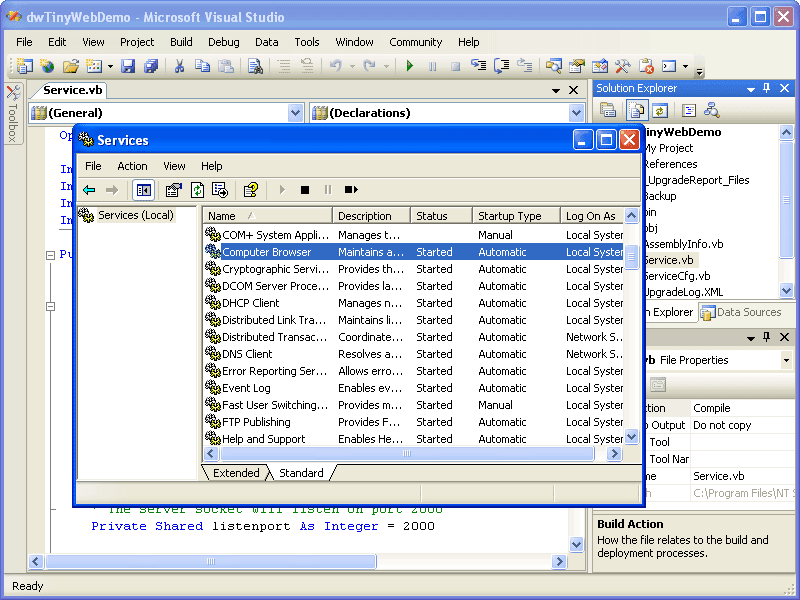Viewport: 800px width, 600px height.
Task: Click Restart Service icon in Services toolbar
Action: click(x=351, y=190)
